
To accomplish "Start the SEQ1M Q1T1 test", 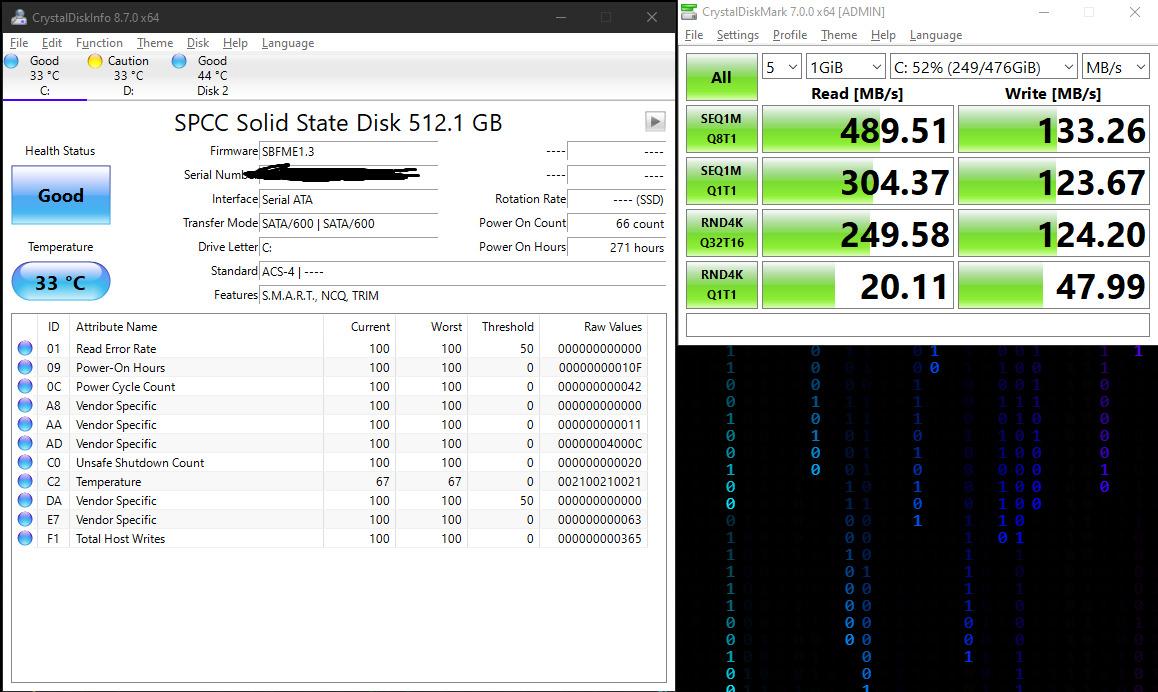I will [x=722, y=180].
